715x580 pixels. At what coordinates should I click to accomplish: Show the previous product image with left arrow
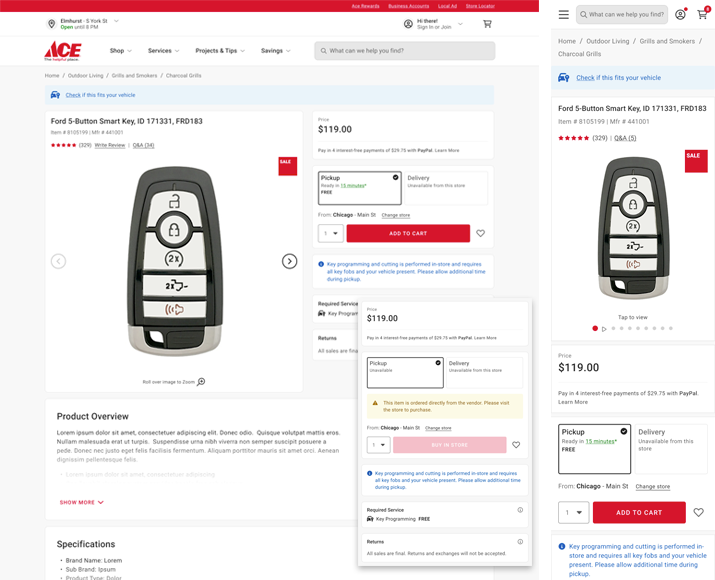tap(58, 261)
